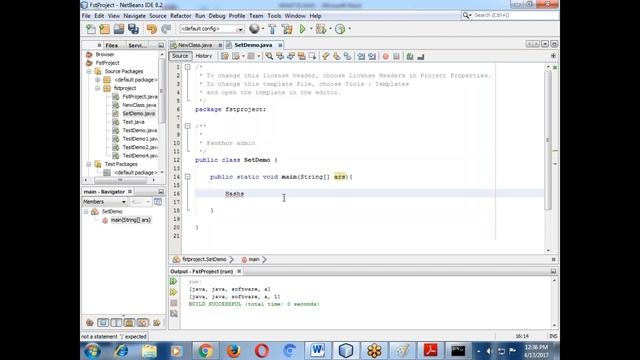
Task: Select main(String[] ars) in Navigator
Action: 131,220
